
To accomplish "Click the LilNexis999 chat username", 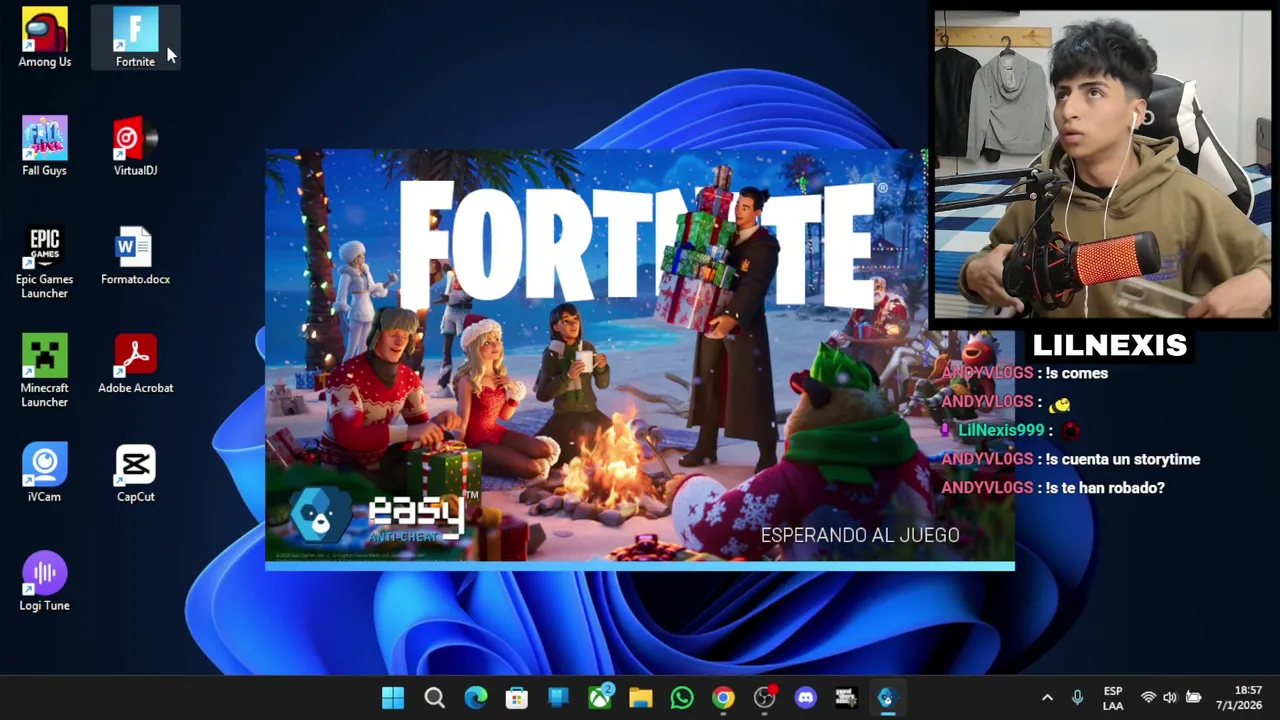I will pos(1001,430).
